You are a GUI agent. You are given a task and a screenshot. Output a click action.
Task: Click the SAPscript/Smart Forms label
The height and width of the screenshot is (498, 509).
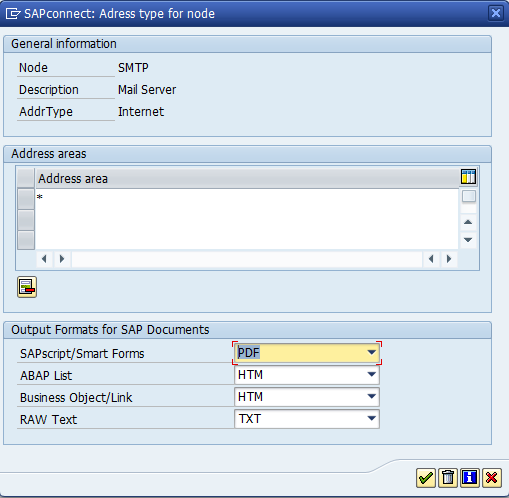click(82, 354)
